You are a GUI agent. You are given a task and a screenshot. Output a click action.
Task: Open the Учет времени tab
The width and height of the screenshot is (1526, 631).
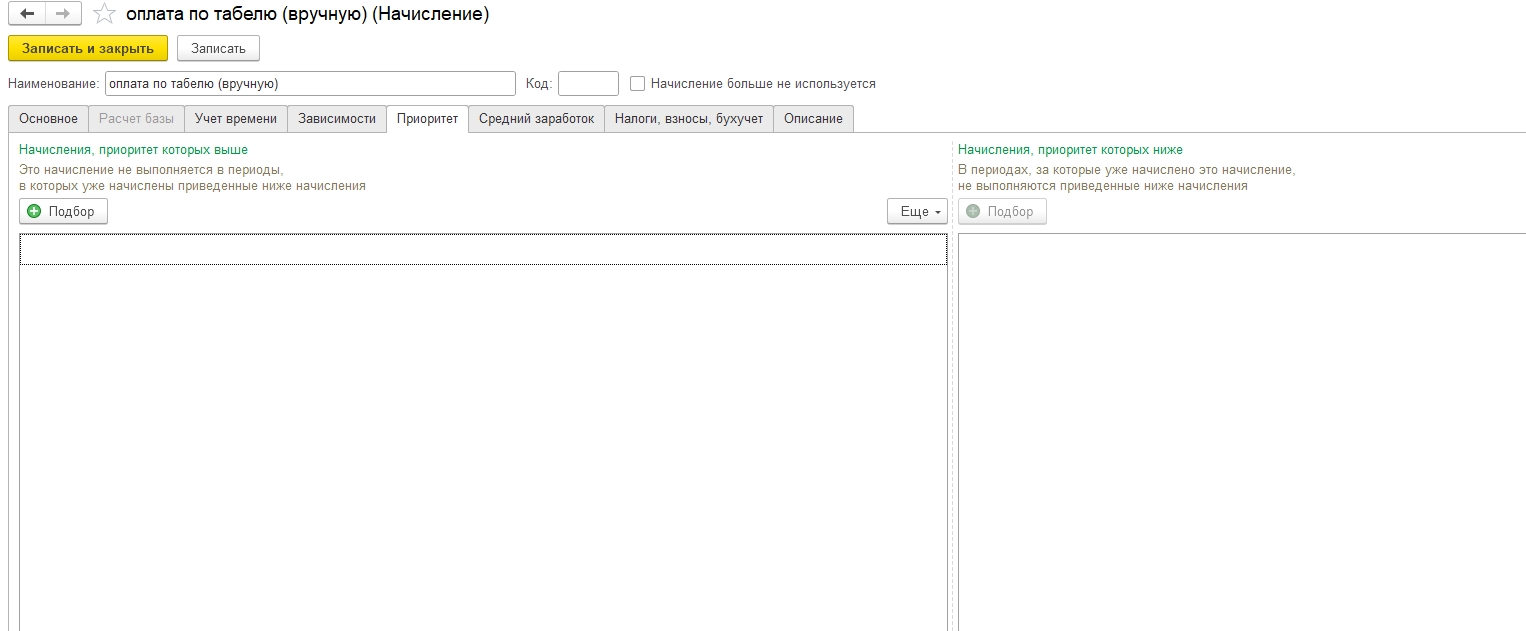[236, 119]
